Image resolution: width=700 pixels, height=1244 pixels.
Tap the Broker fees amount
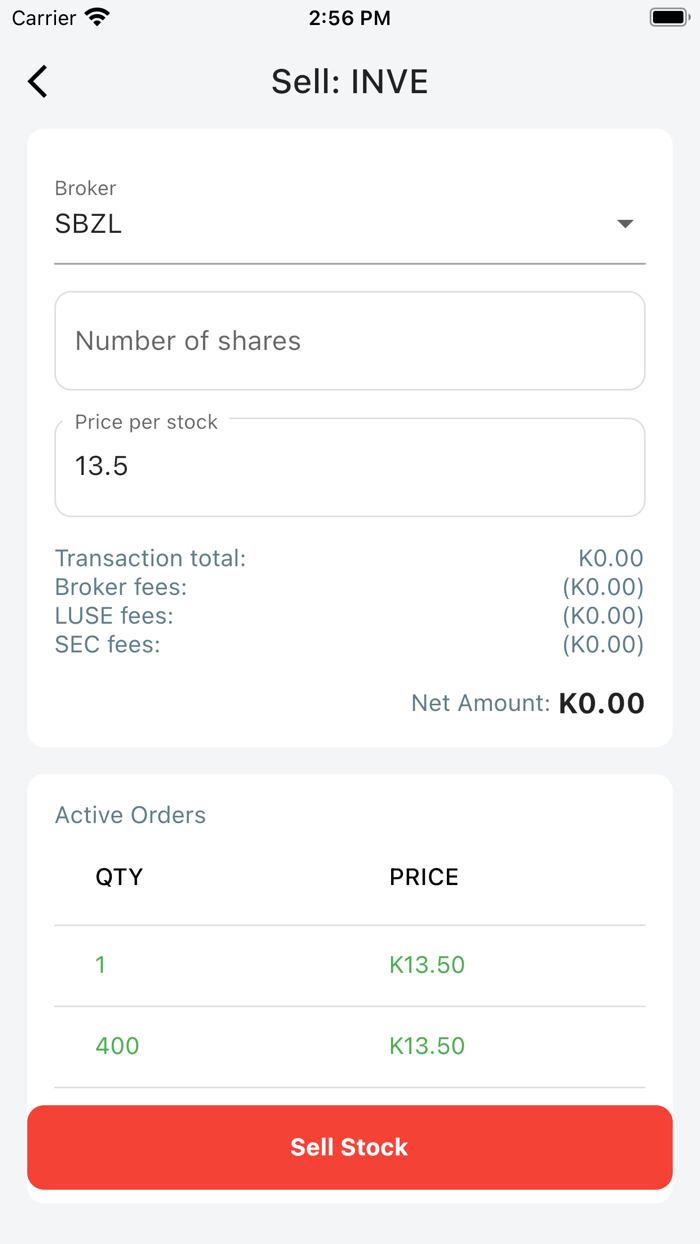coord(603,587)
